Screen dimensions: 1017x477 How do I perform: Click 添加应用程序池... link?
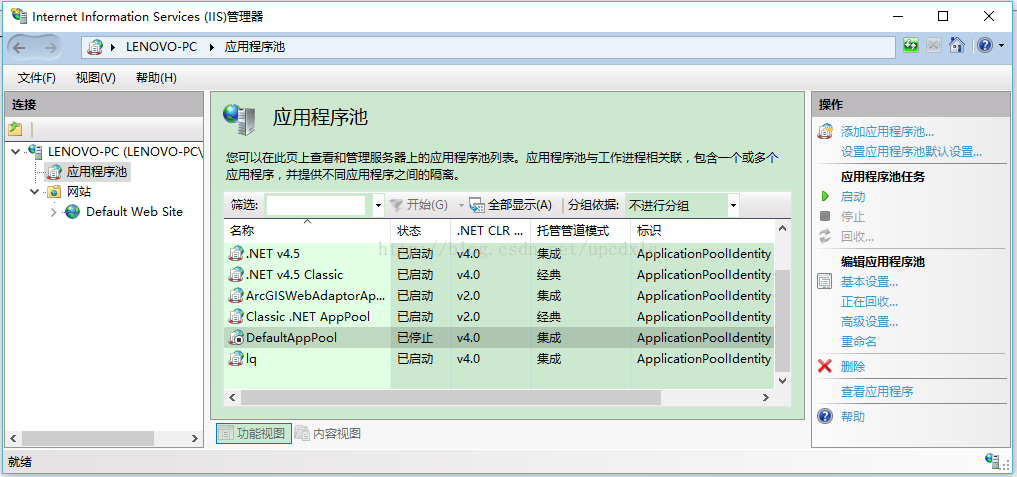(x=887, y=132)
